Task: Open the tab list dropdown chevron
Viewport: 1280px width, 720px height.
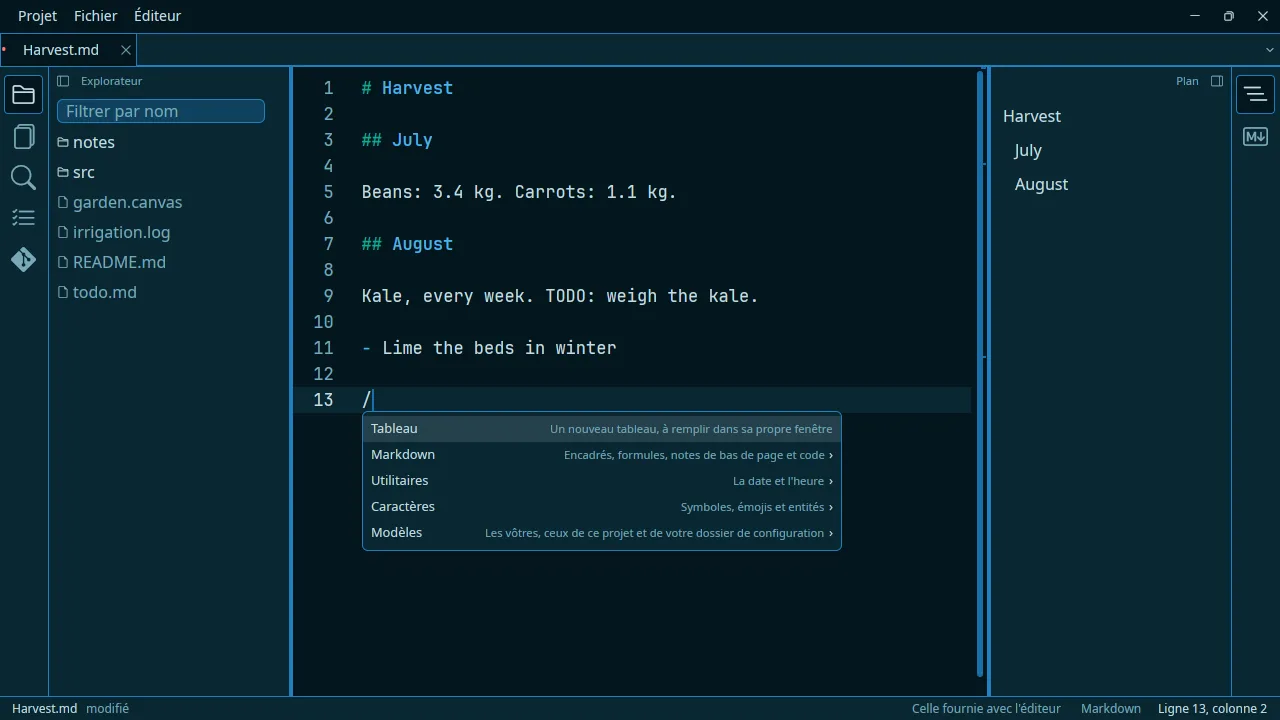Action: pos(1270,50)
